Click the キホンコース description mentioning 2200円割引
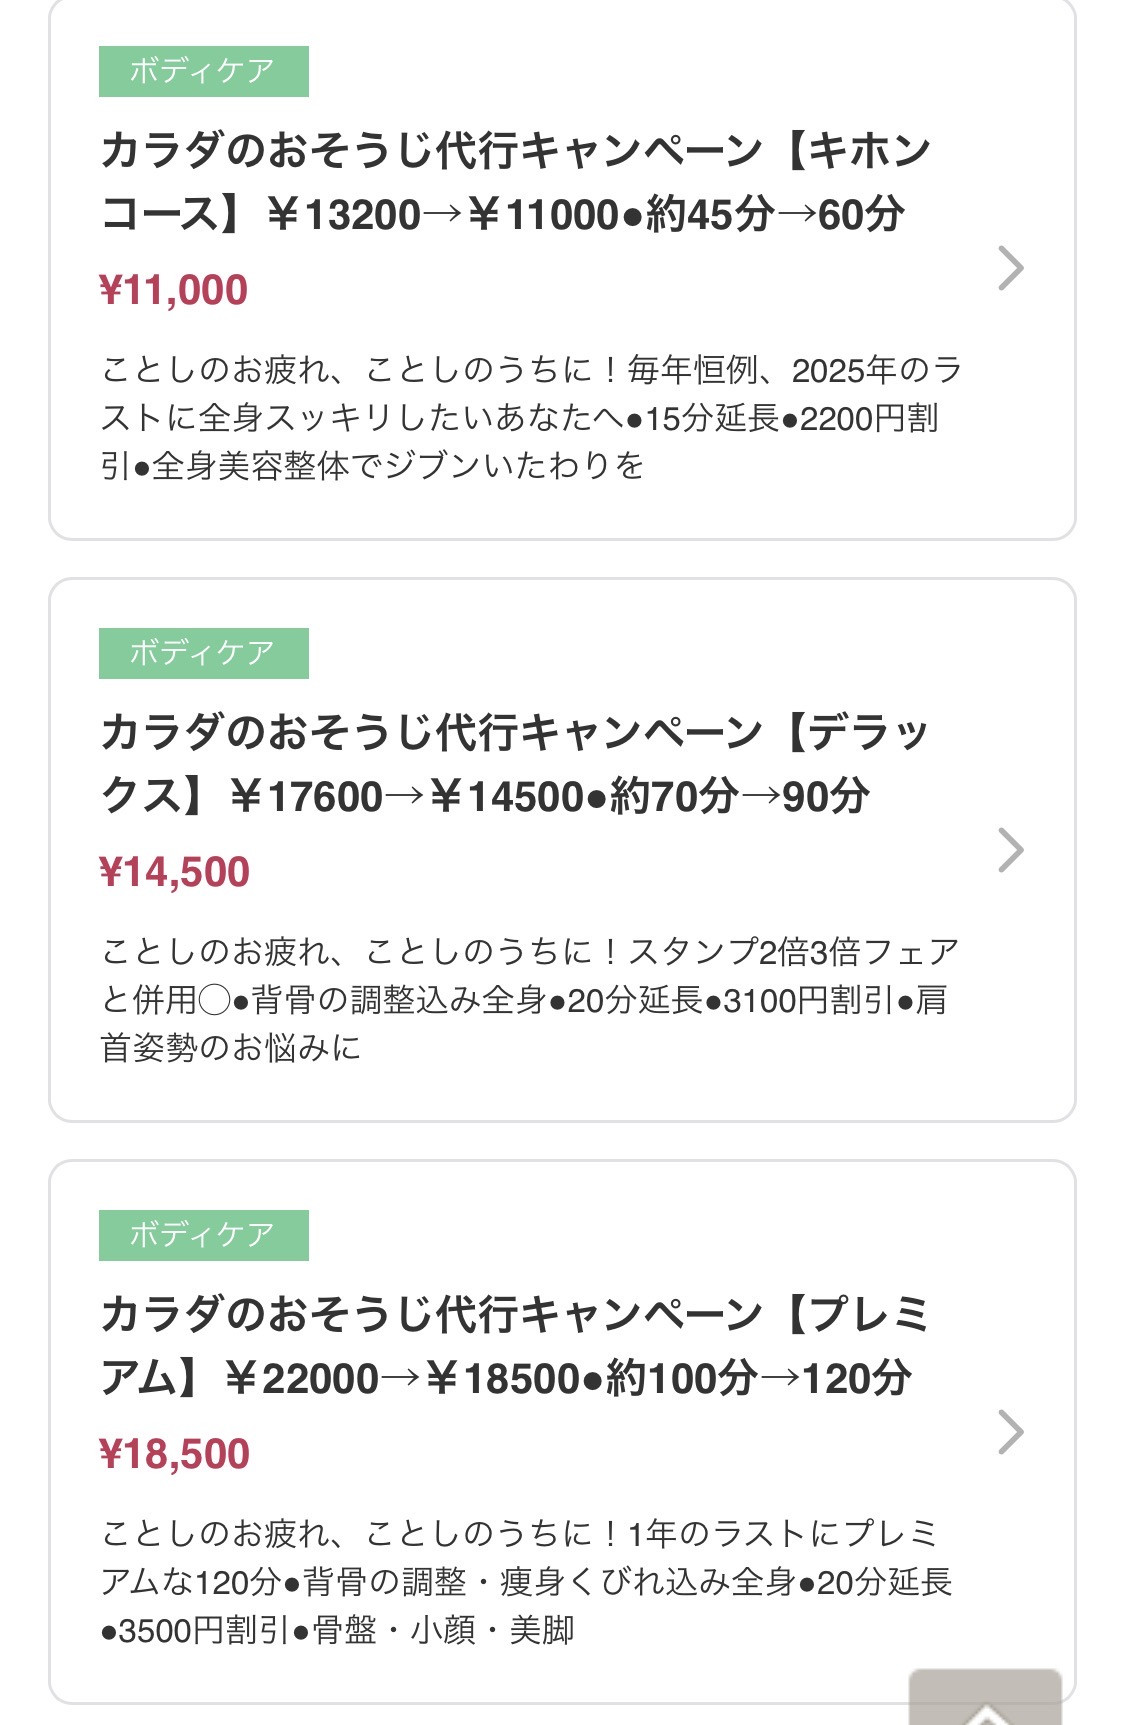This screenshot has width=1125, height=1725. click(530, 418)
